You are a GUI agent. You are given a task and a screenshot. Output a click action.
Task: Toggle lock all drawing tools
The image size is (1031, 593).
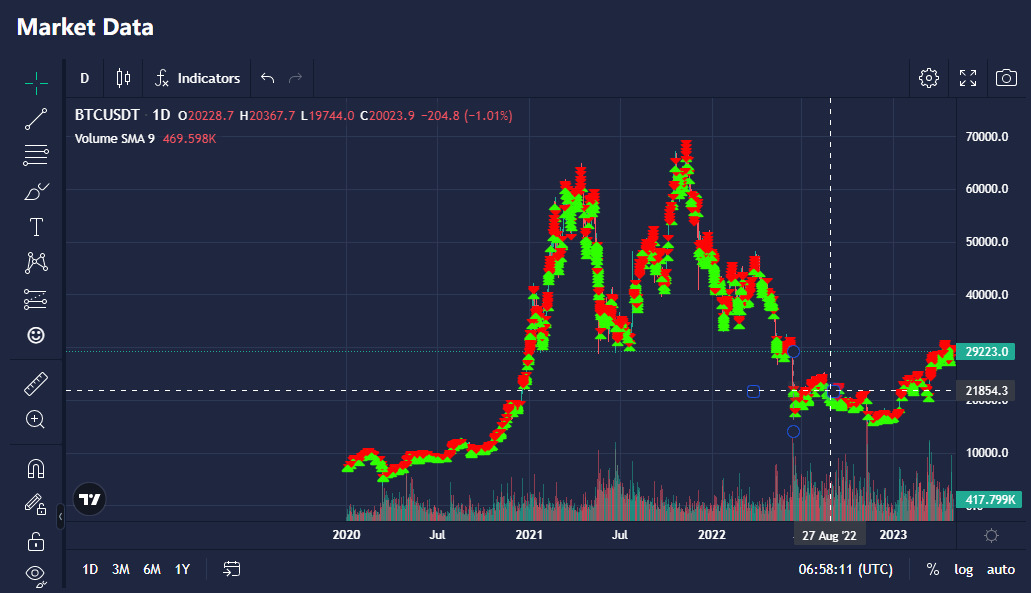(36, 541)
